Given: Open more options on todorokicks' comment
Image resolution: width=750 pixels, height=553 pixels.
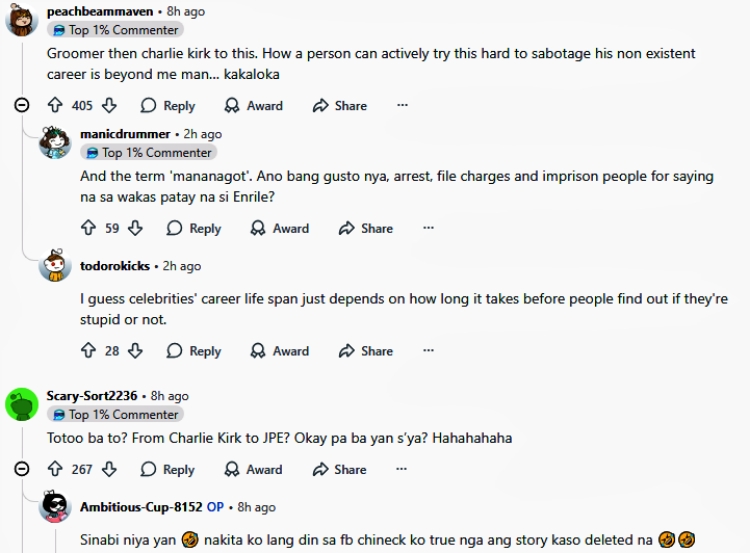Looking at the screenshot, I should pos(428,351).
